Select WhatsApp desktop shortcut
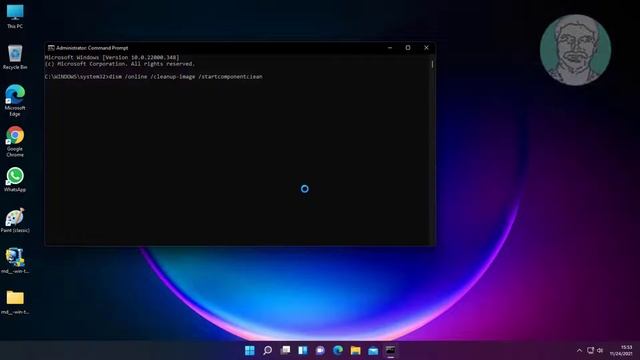Screen dimensions: 640x360 pyautogui.click(x=15, y=180)
